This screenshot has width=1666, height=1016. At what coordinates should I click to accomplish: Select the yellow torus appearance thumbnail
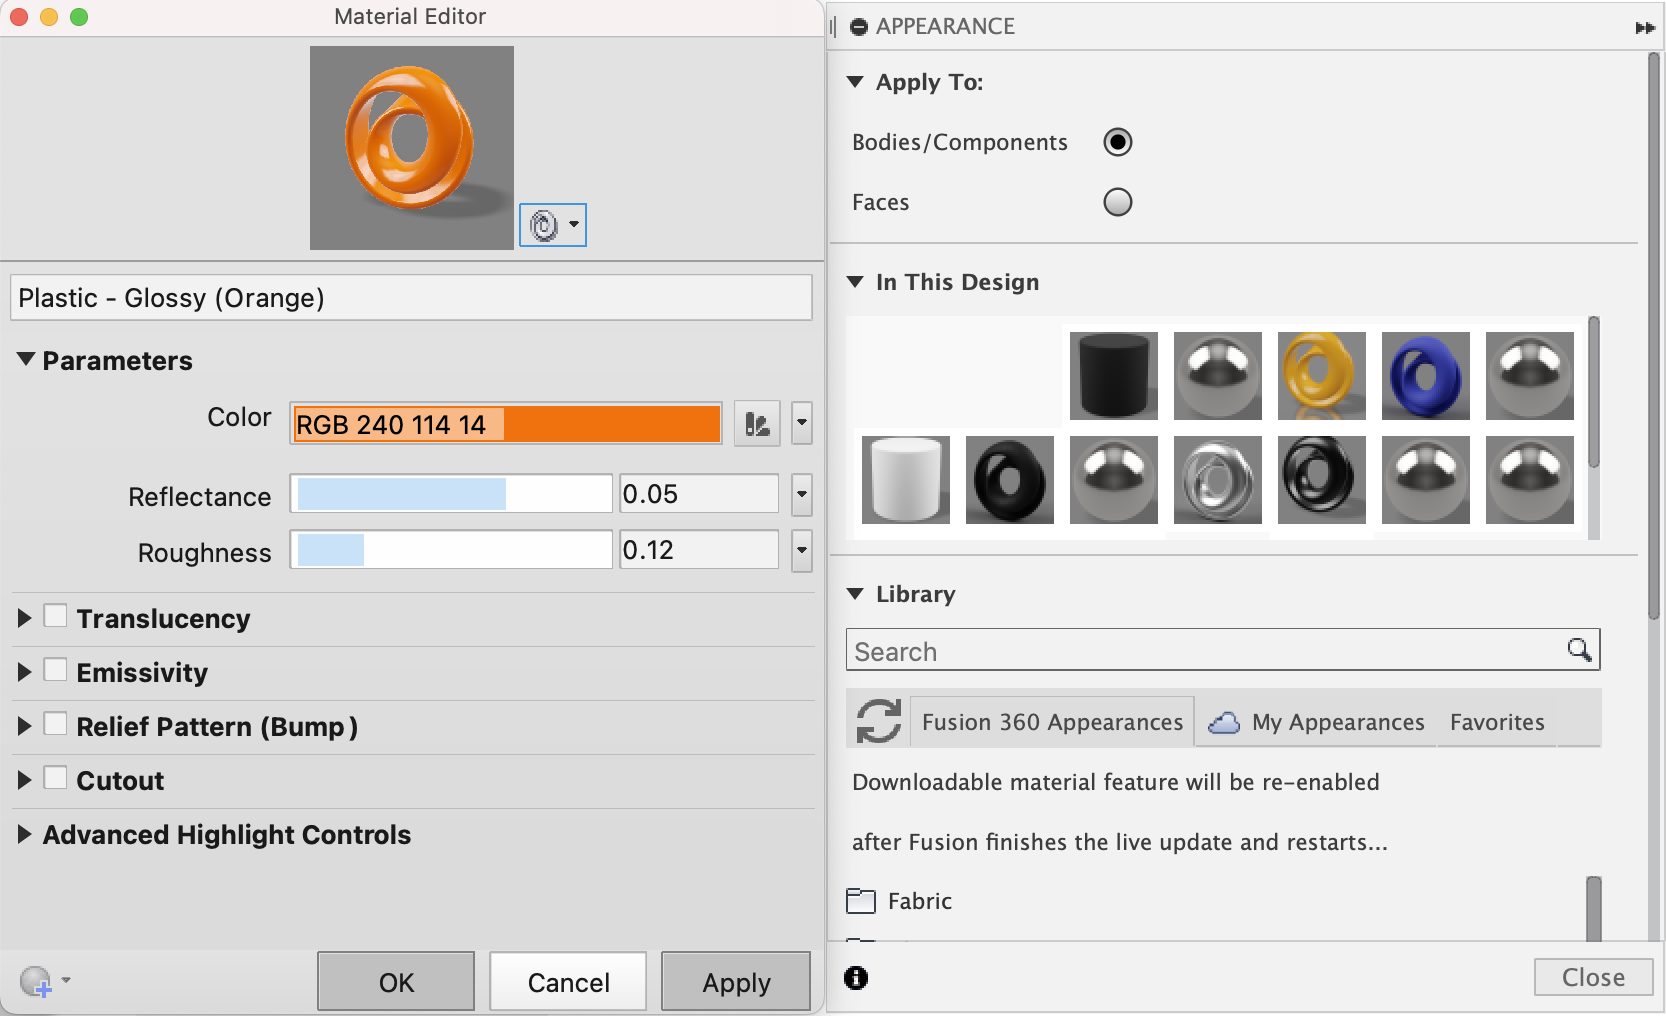pyautogui.click(x=1321, y=375)
